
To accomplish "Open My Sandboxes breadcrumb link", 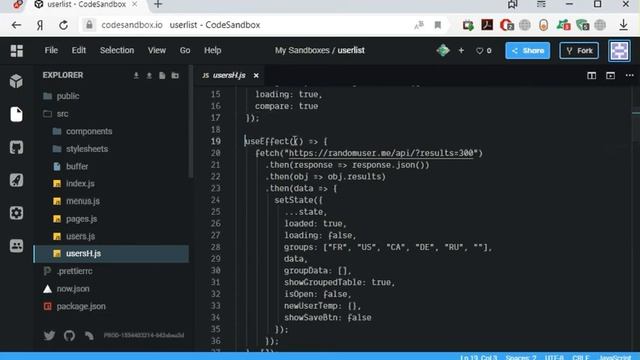I will coord(302,50).
